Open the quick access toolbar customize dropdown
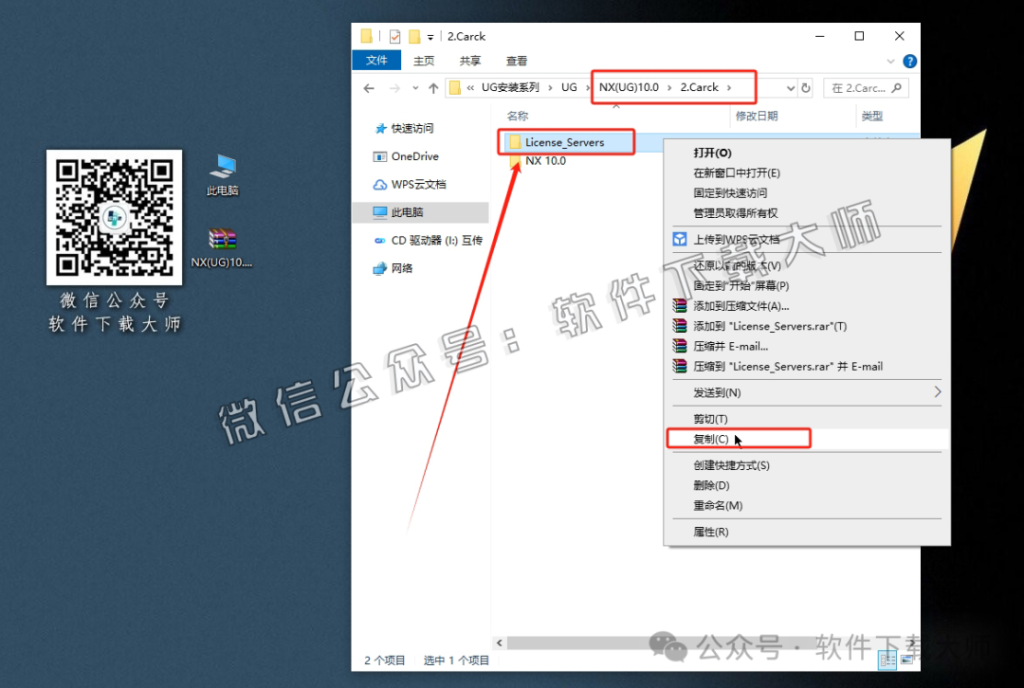Screen dimensions: 1024x688 [x=432, y=36]
